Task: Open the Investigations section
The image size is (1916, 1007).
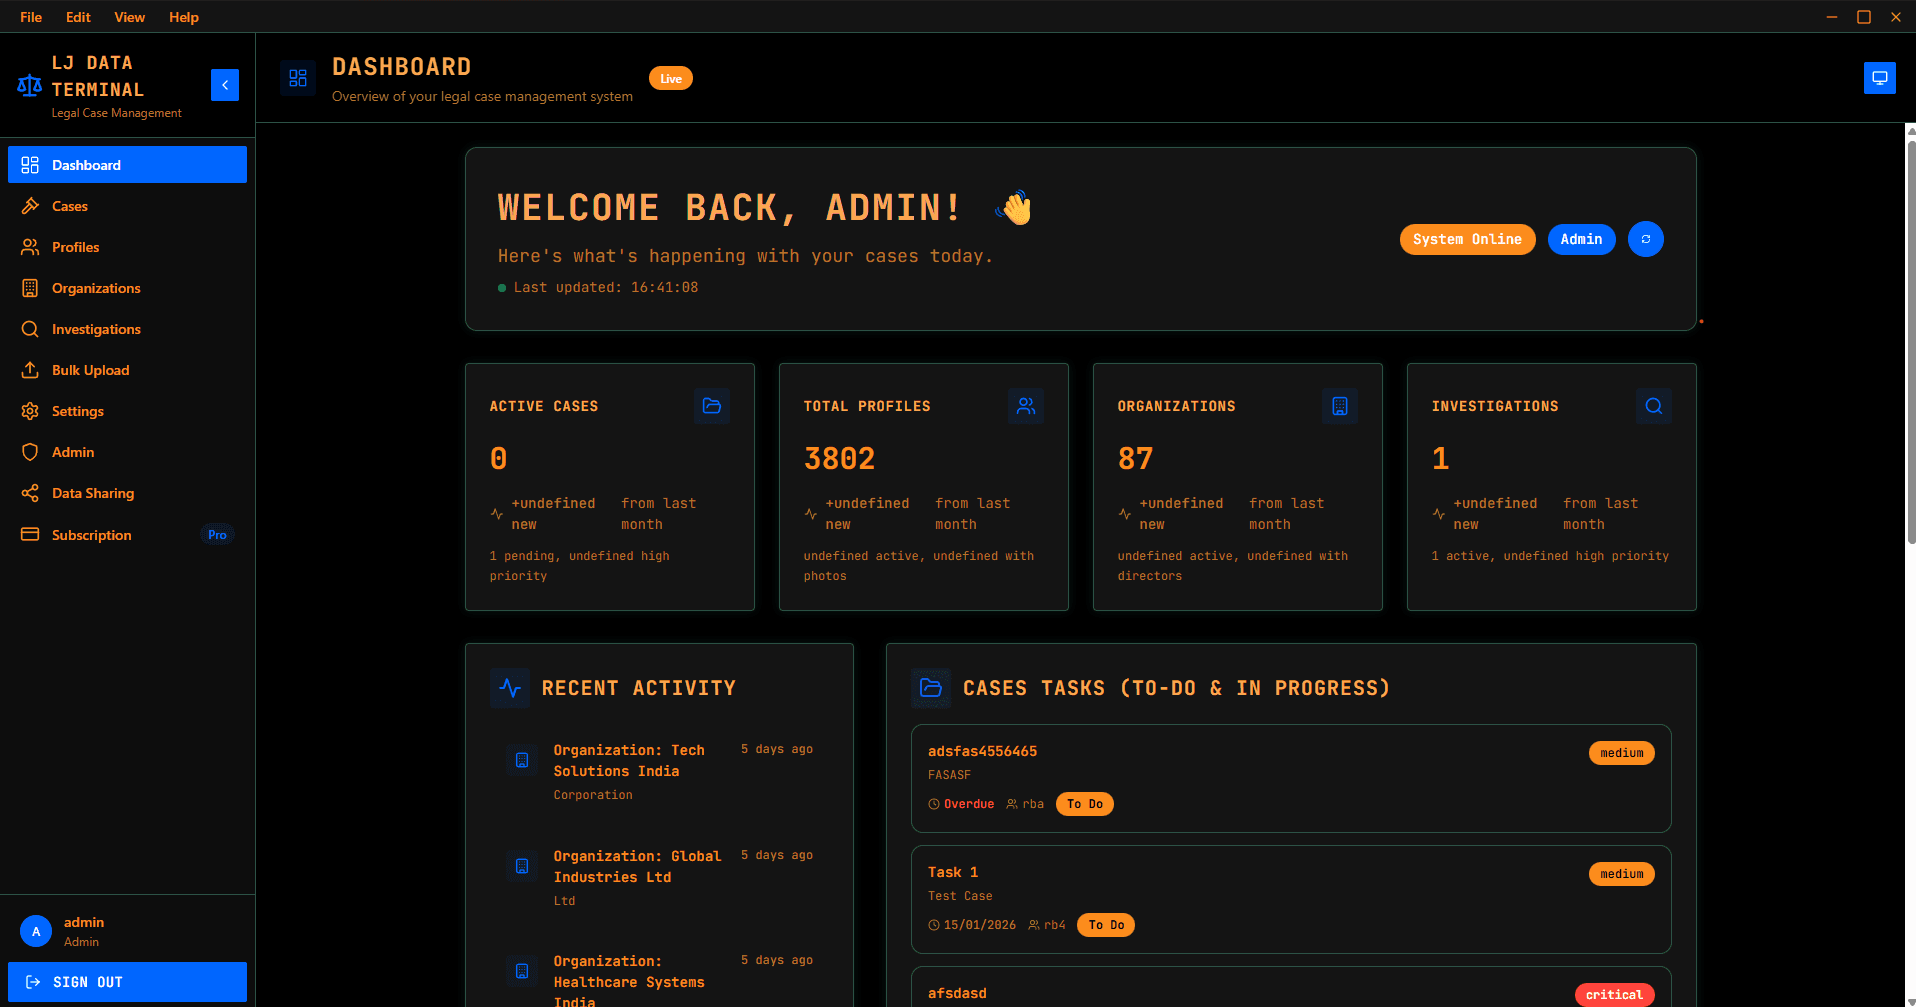Action: click(95, 329)
